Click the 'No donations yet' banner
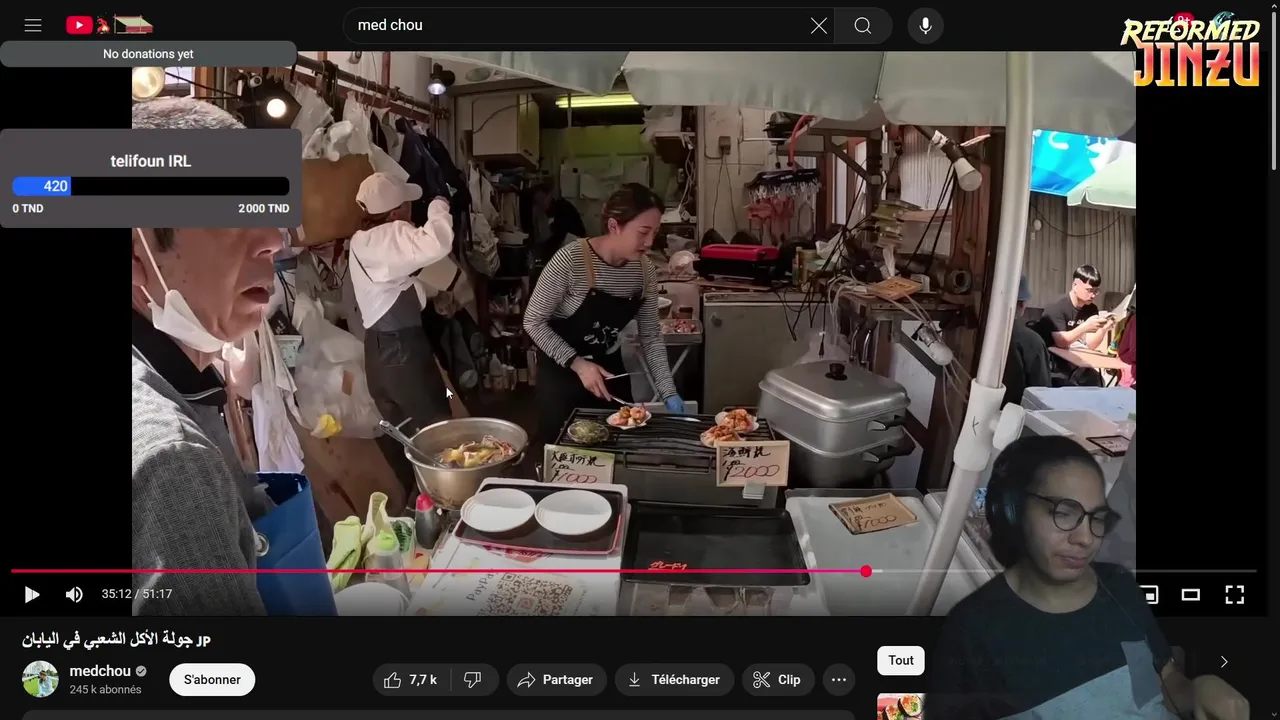This screenshot has width=1280, height=720. [148, 54]
